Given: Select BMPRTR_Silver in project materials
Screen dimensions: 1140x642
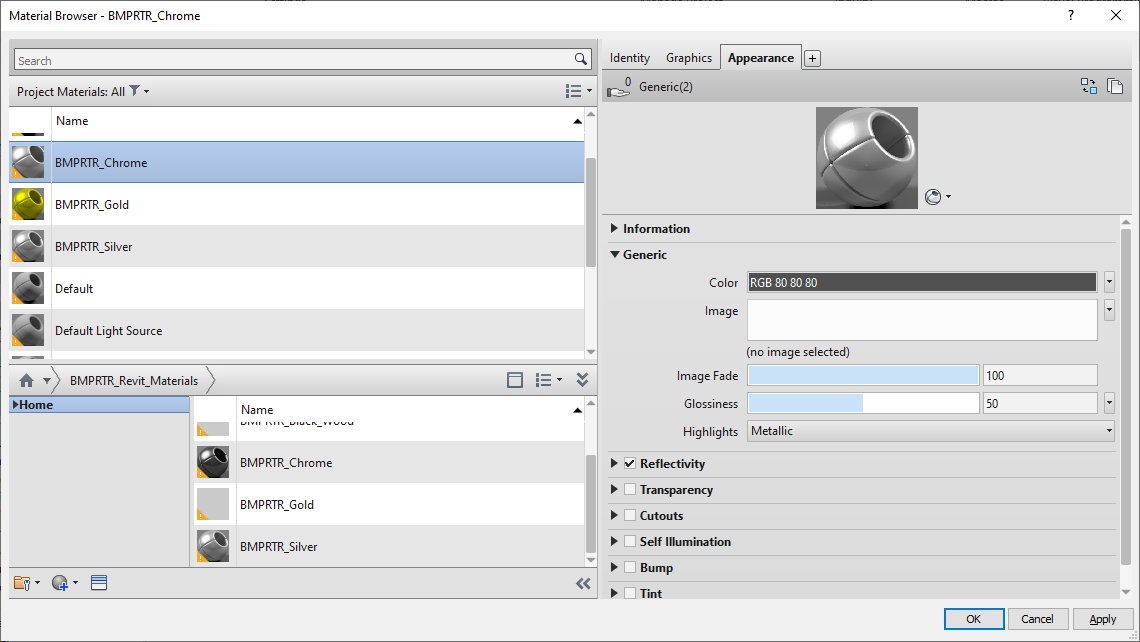Looking at the screenshot, I should [297, 246].
